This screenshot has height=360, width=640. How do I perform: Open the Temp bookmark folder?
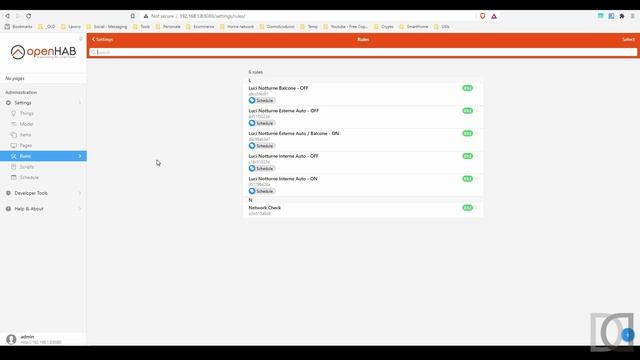309,27
